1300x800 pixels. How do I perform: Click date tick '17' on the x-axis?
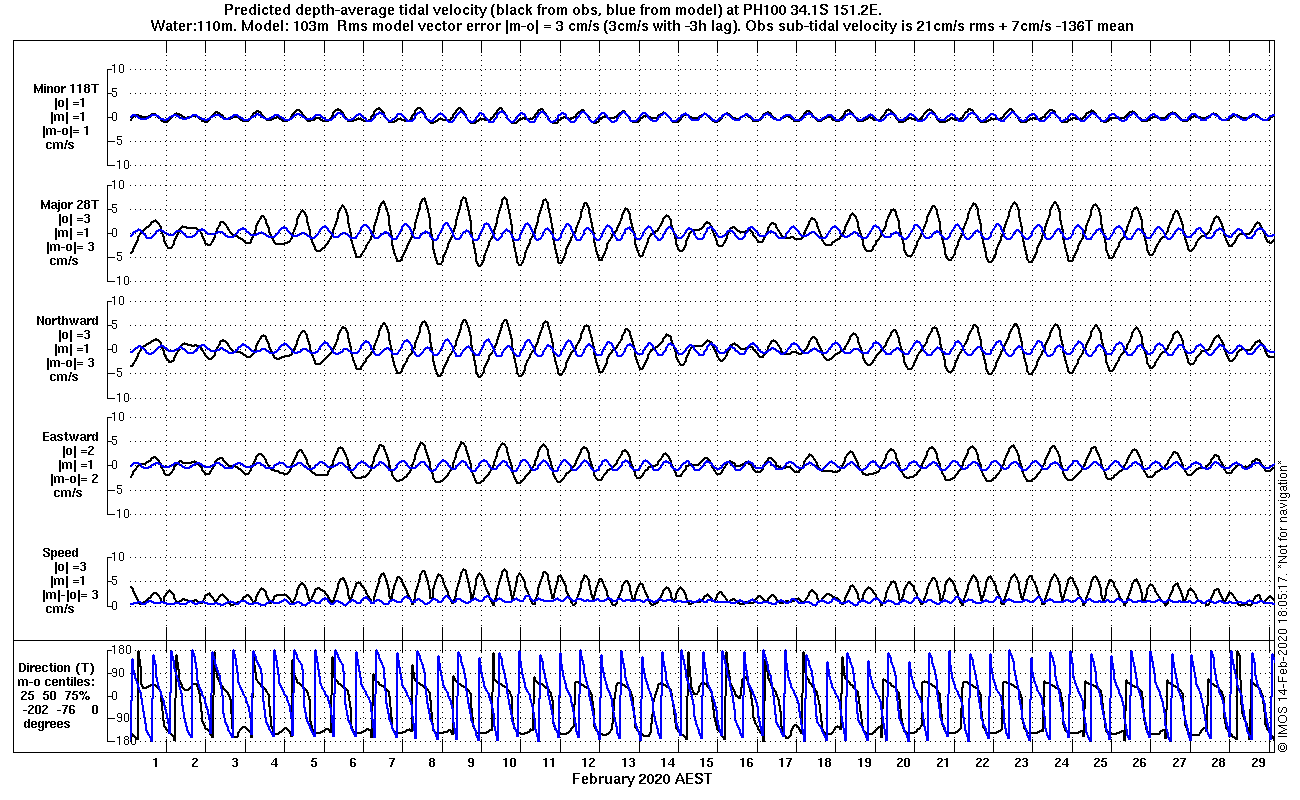[785, 763]
